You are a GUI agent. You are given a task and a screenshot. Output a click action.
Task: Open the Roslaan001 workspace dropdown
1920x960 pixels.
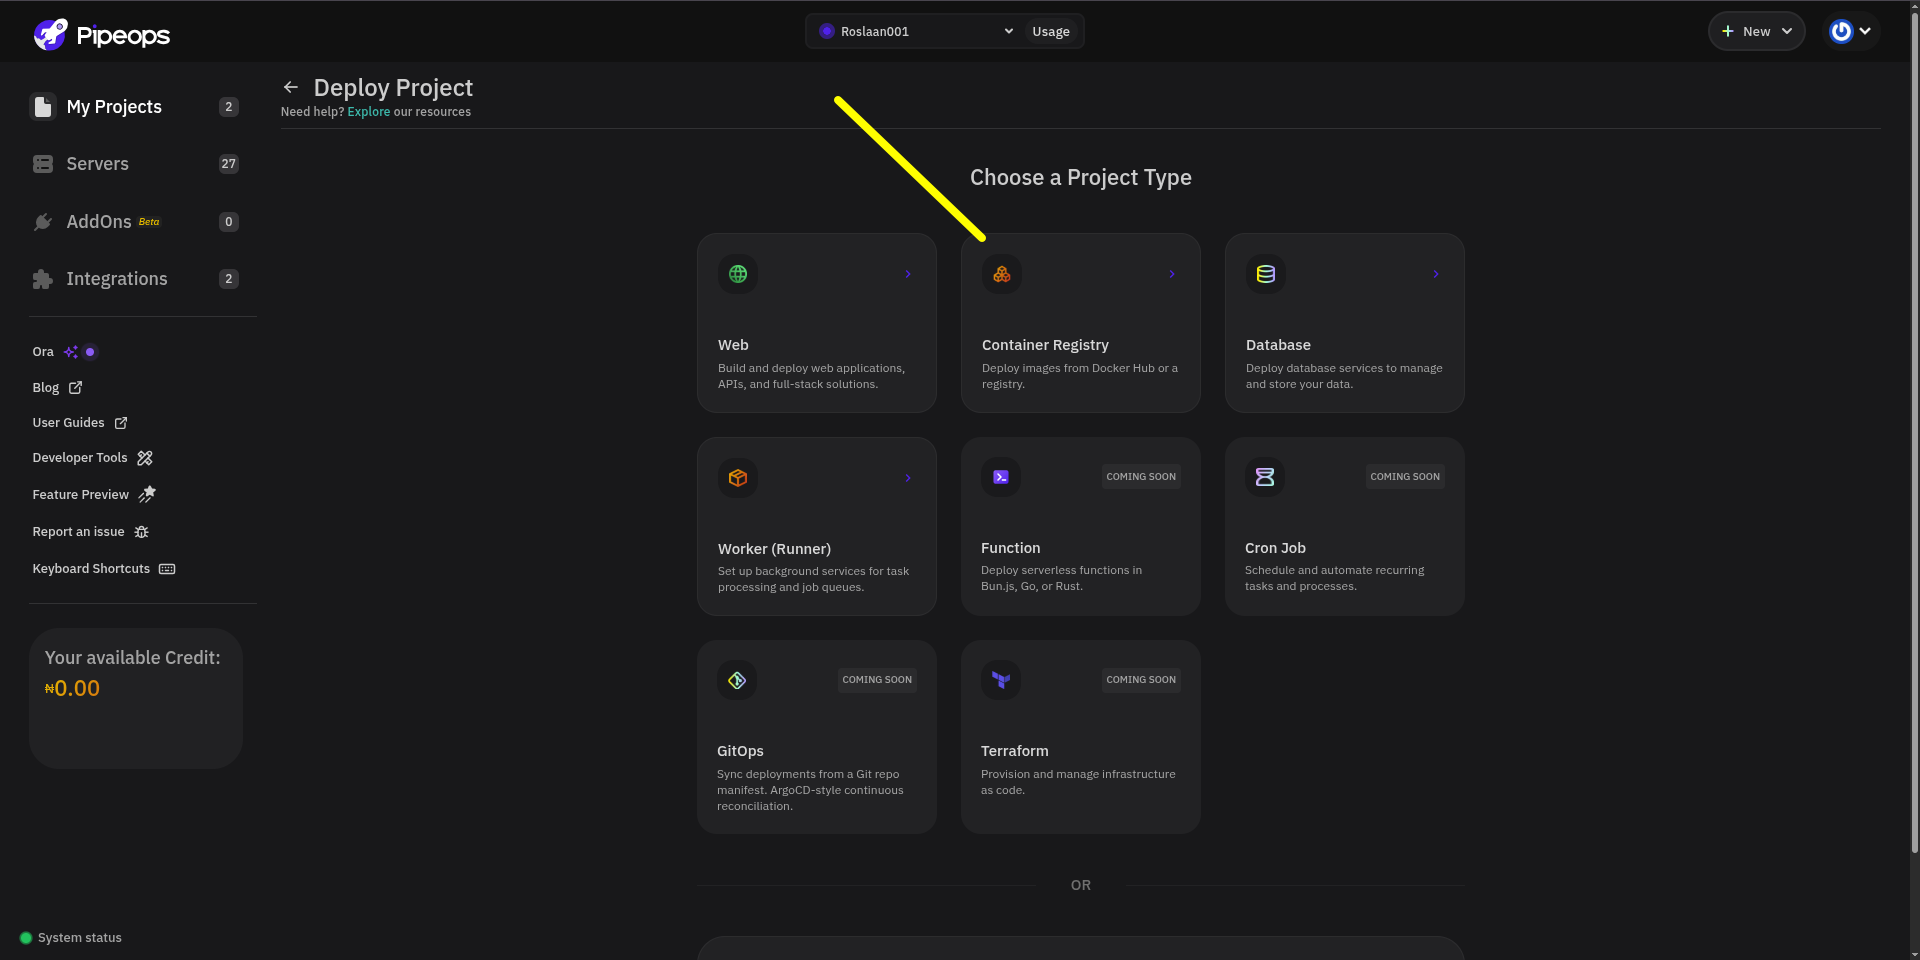tap(917, 31)
